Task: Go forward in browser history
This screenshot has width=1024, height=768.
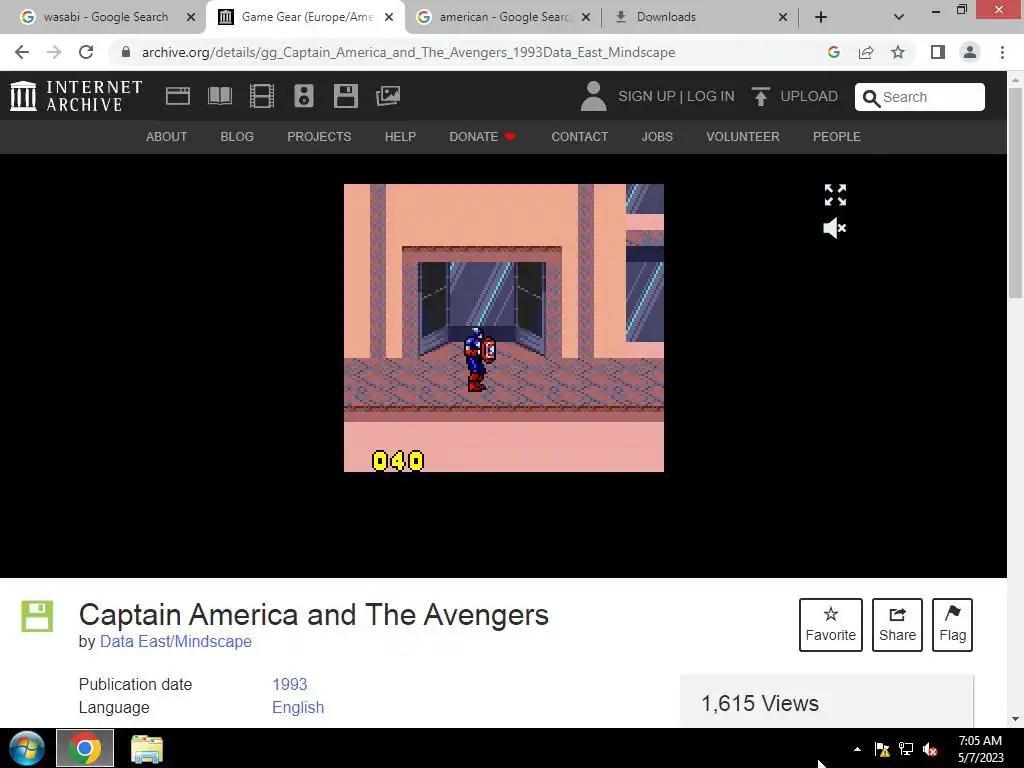Action: (54, 52)
